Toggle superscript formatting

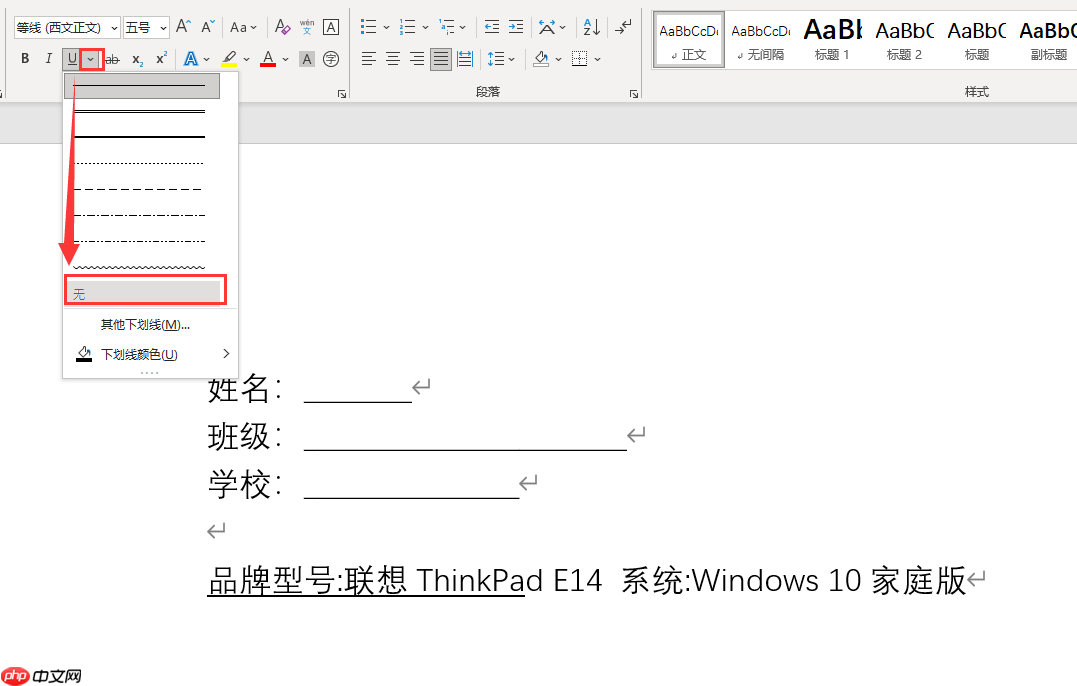[x=161, y=59]
